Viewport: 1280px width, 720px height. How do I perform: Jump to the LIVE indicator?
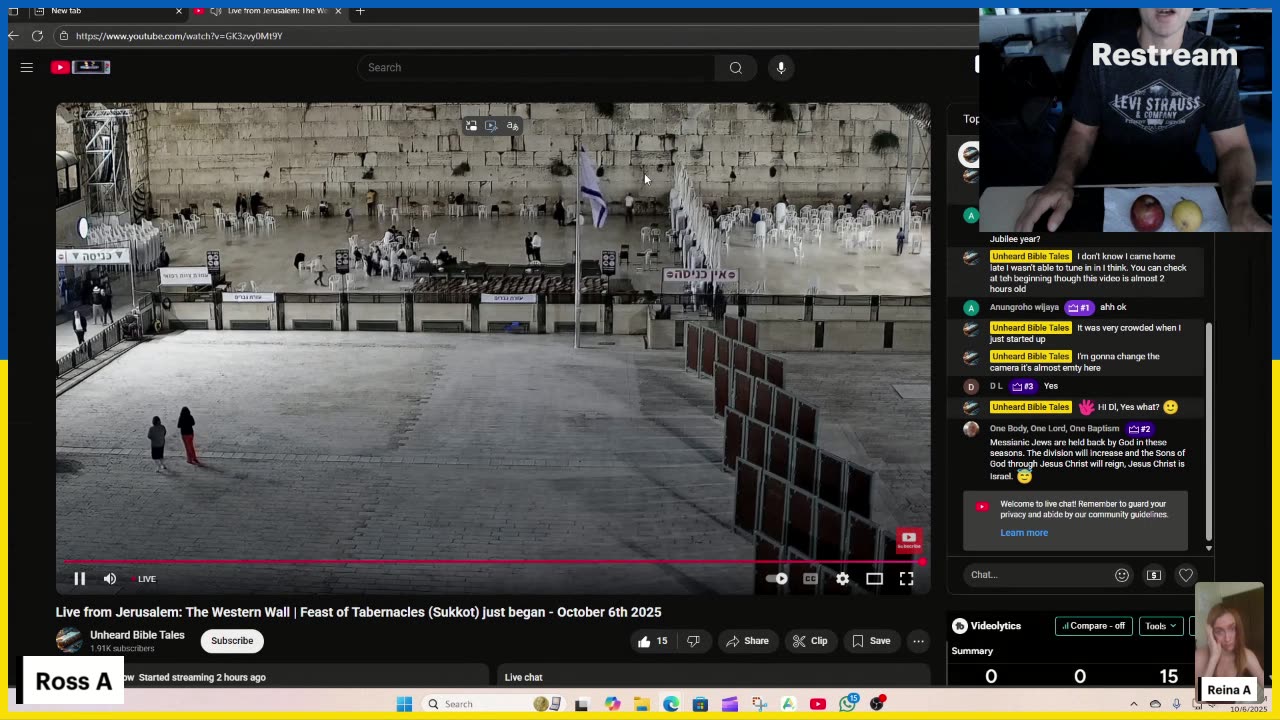(146, 579)
